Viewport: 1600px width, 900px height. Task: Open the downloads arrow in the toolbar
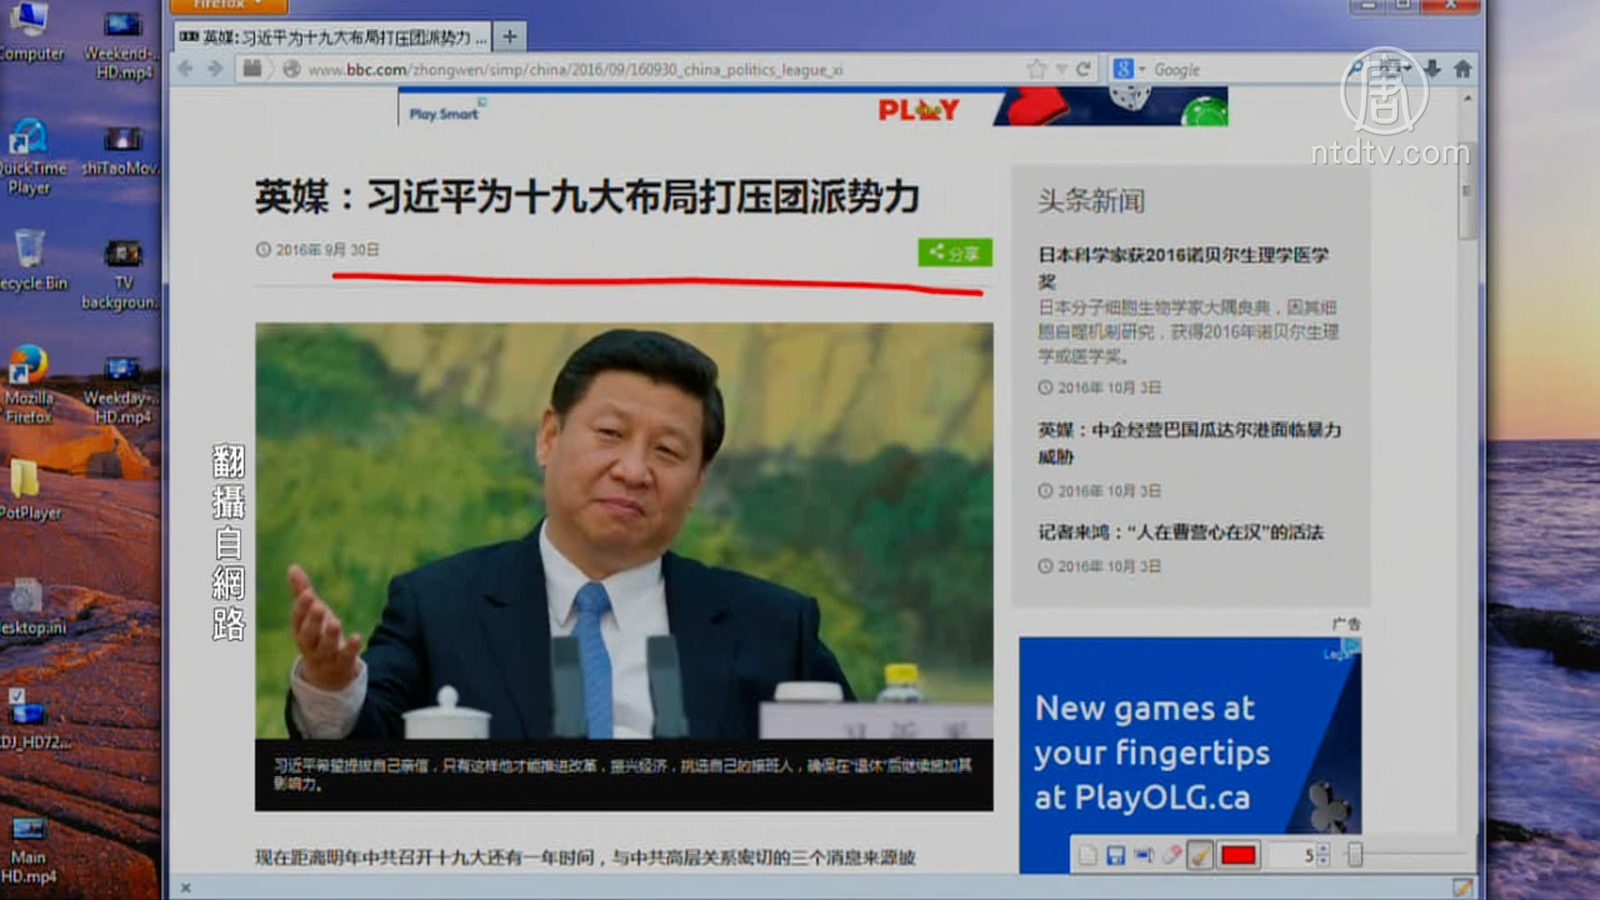[x=1432, y=69]
